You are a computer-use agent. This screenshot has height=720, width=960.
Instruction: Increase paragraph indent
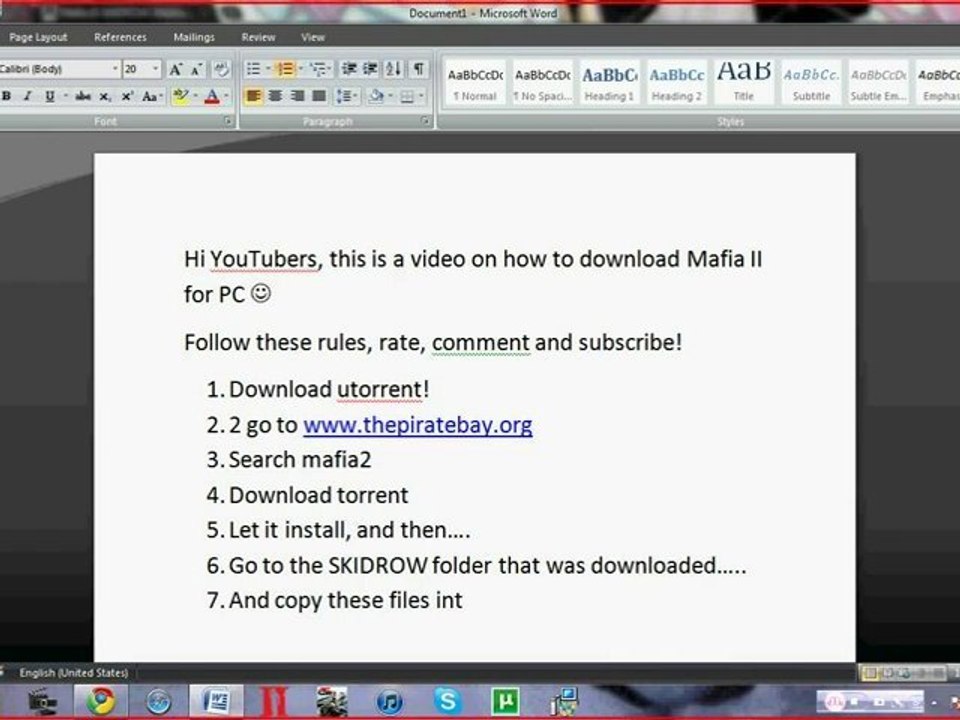click(x=370, y=69)
